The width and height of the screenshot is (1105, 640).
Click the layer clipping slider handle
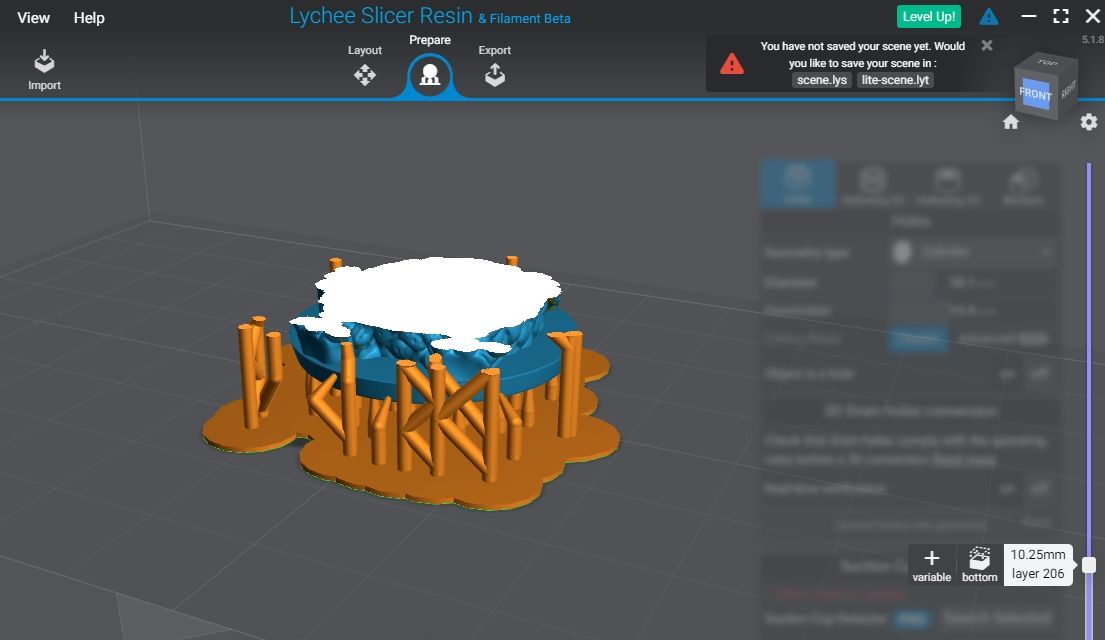point(1089,565)
